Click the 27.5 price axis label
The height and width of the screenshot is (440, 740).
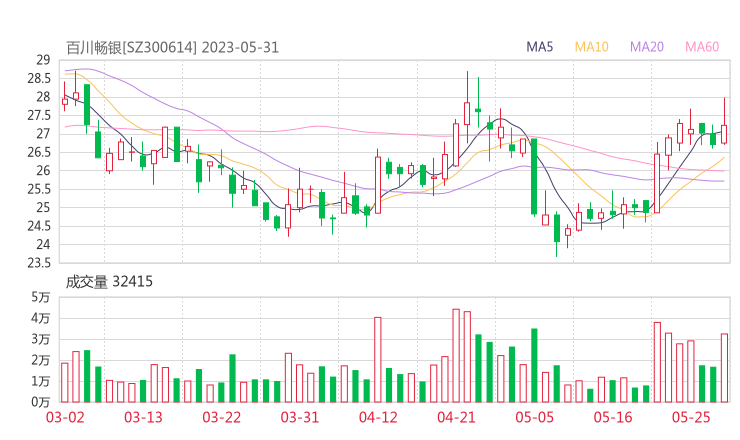39,115
